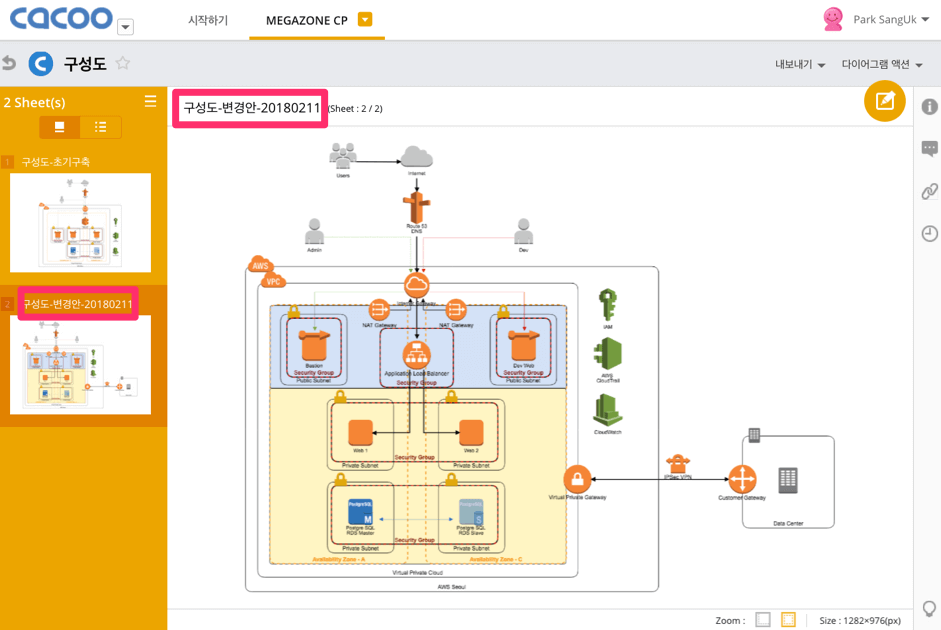Open the history clock icon

tap(929, 233)
